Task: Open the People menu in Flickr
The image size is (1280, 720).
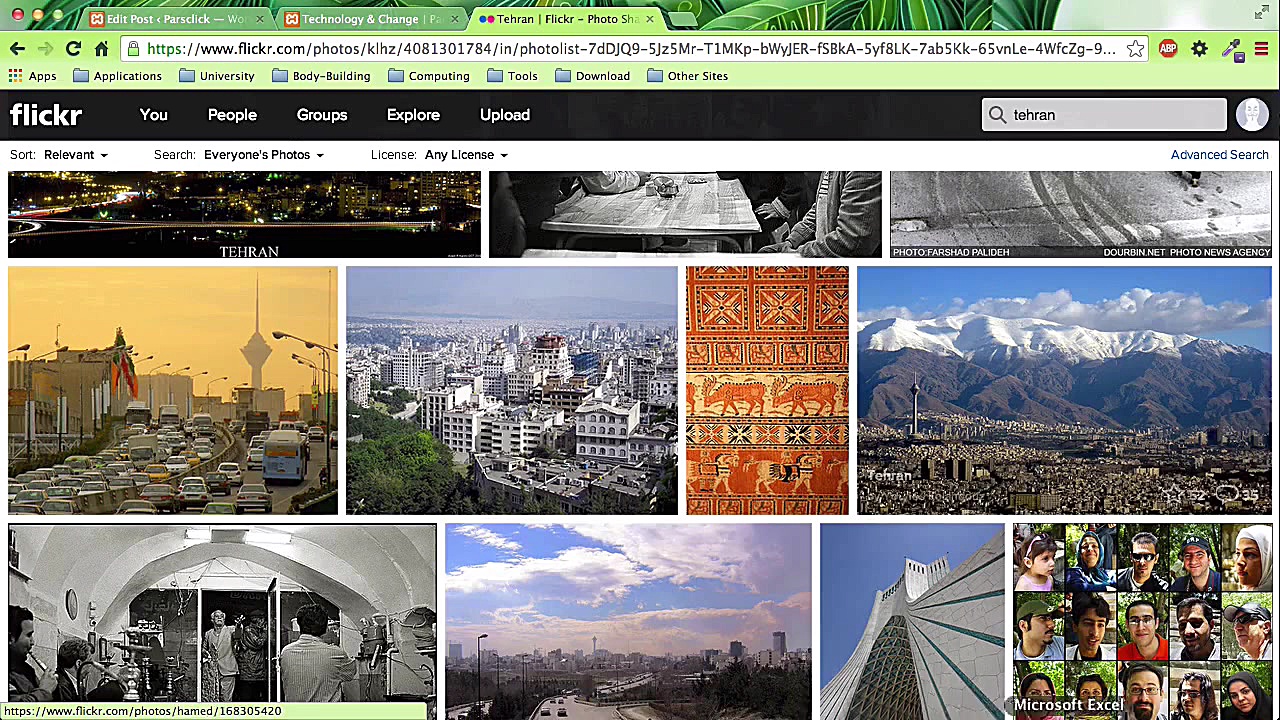Action: click(232, 115)
